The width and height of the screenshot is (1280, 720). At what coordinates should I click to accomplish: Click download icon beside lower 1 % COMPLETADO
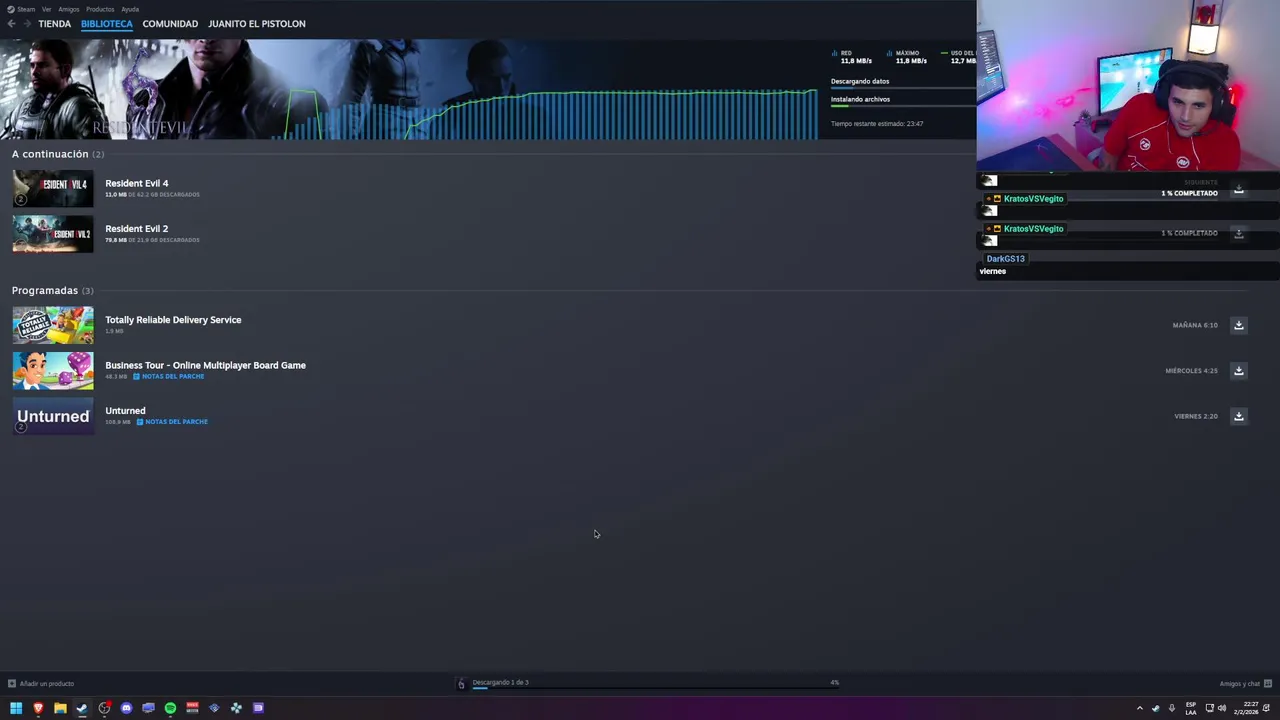1238,233
